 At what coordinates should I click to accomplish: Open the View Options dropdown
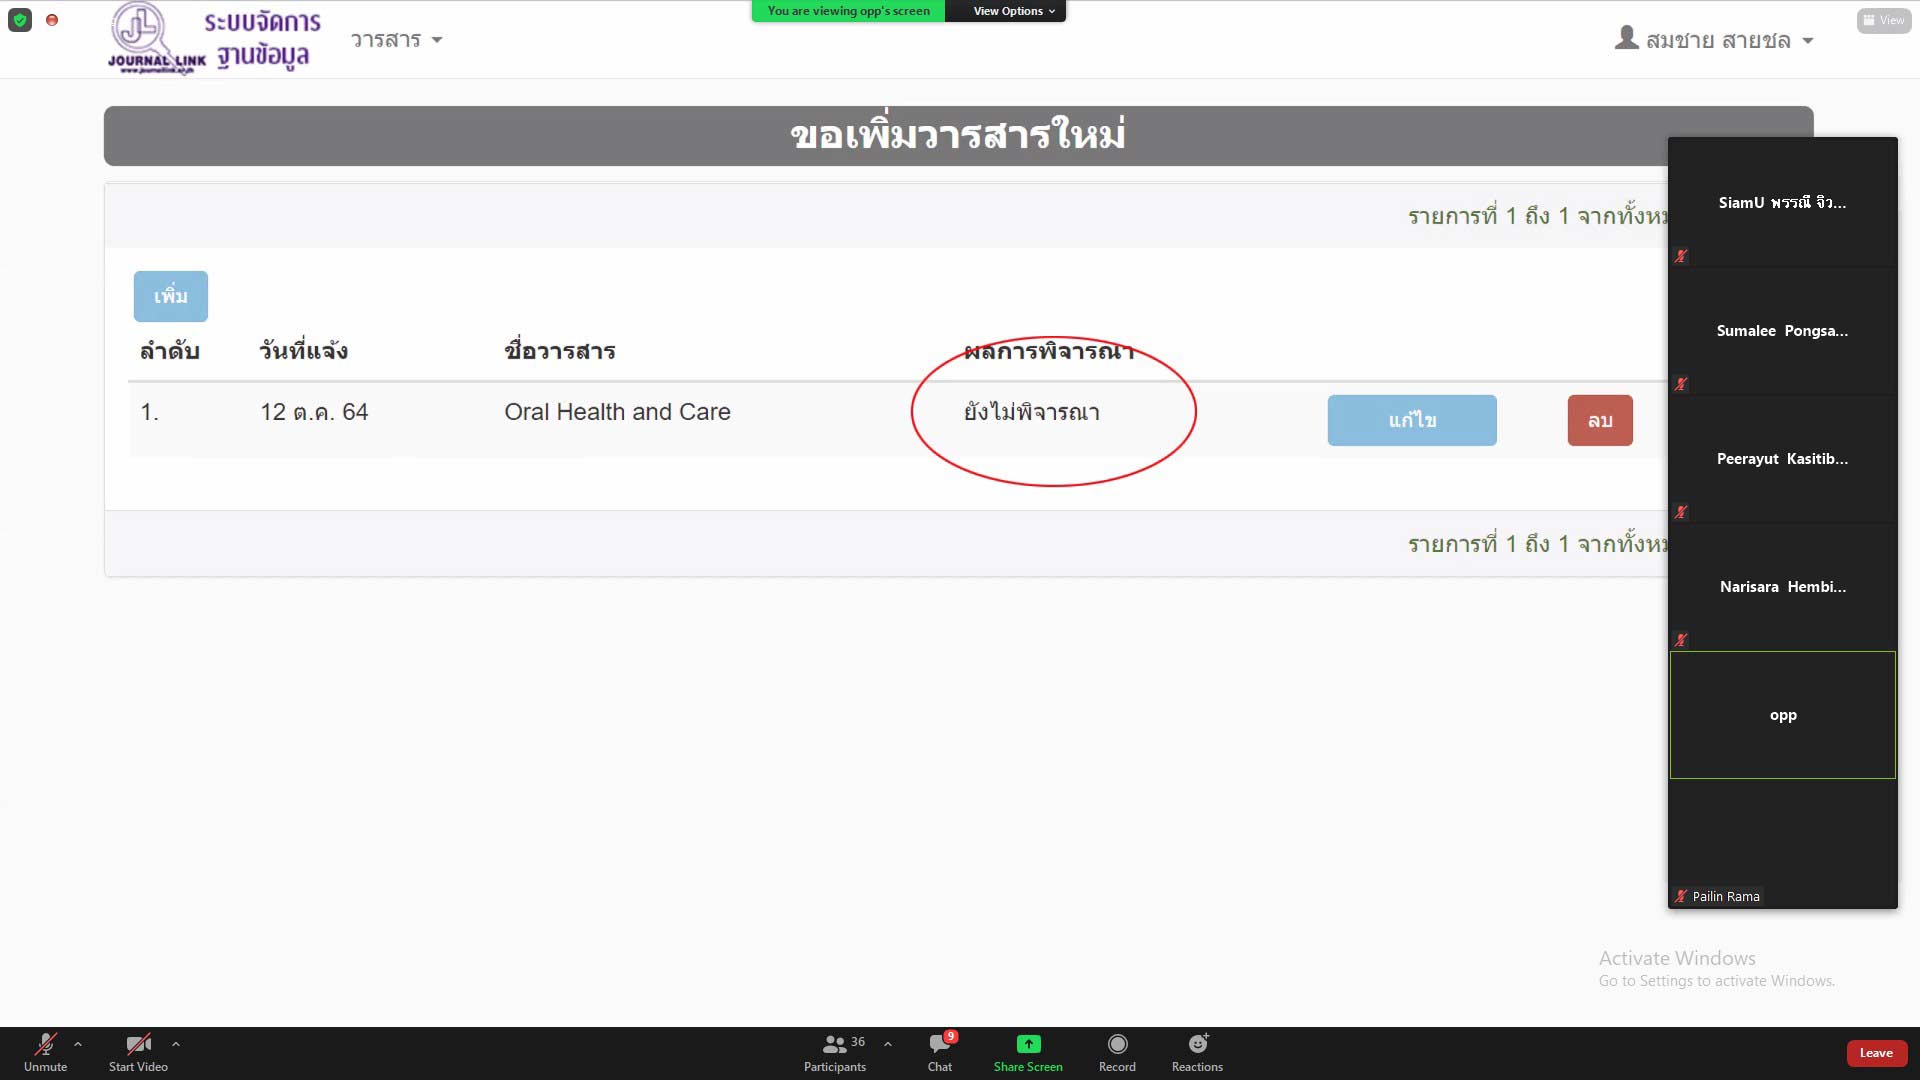1013,11
